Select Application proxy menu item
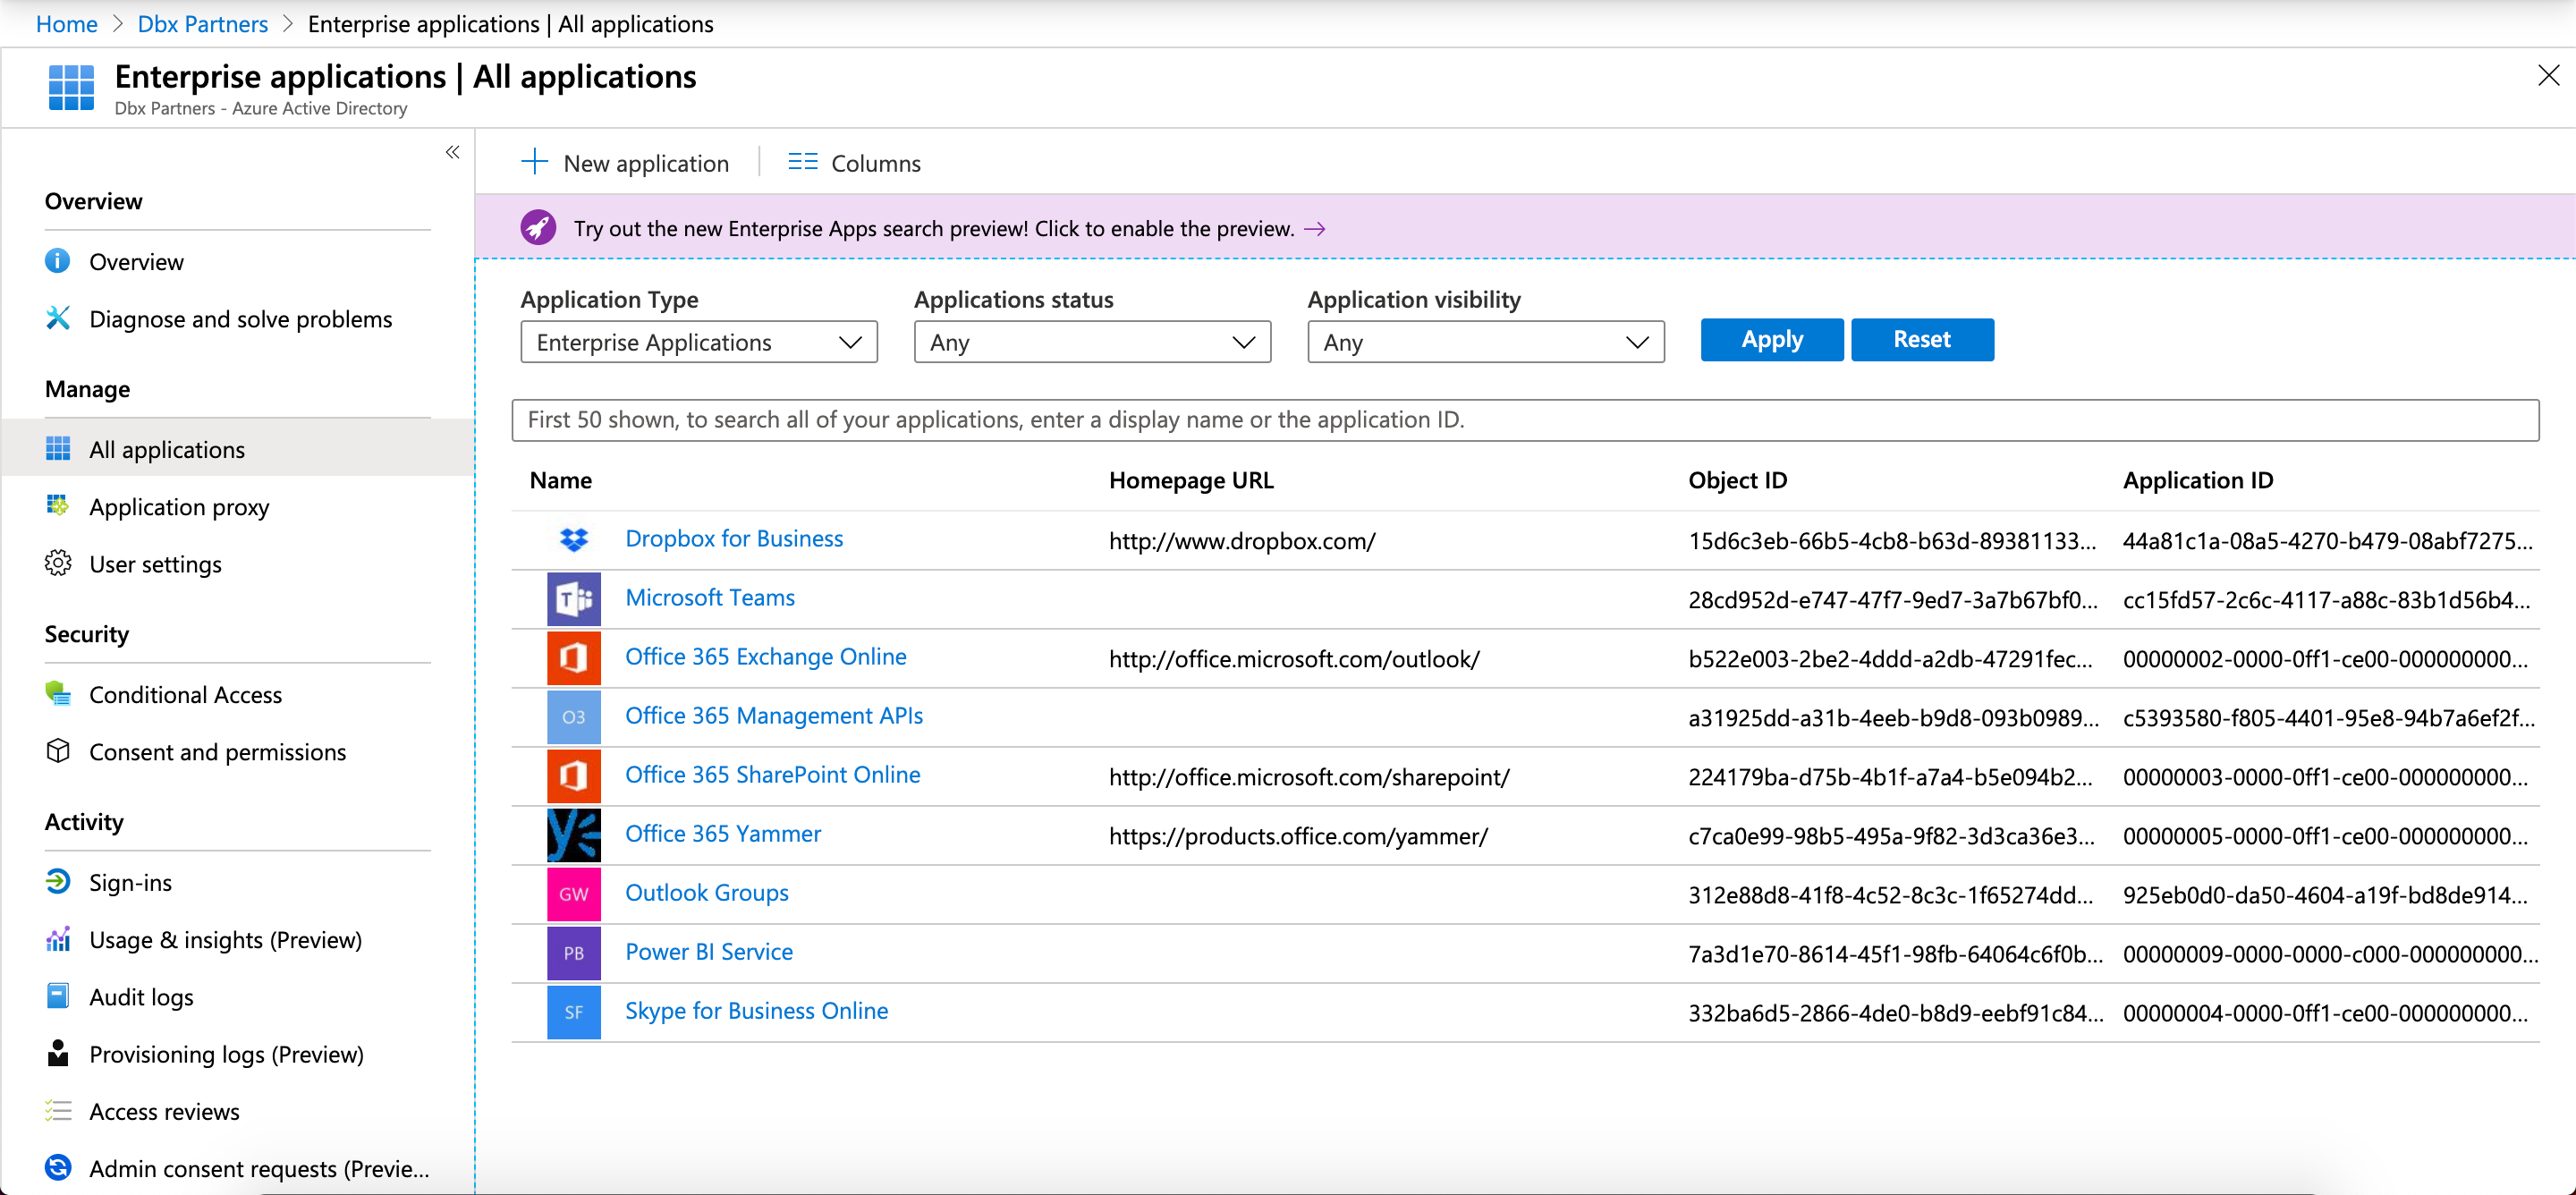This screenshot has width=2576, height=1195. pyautogui.click(x=179, y=507)
